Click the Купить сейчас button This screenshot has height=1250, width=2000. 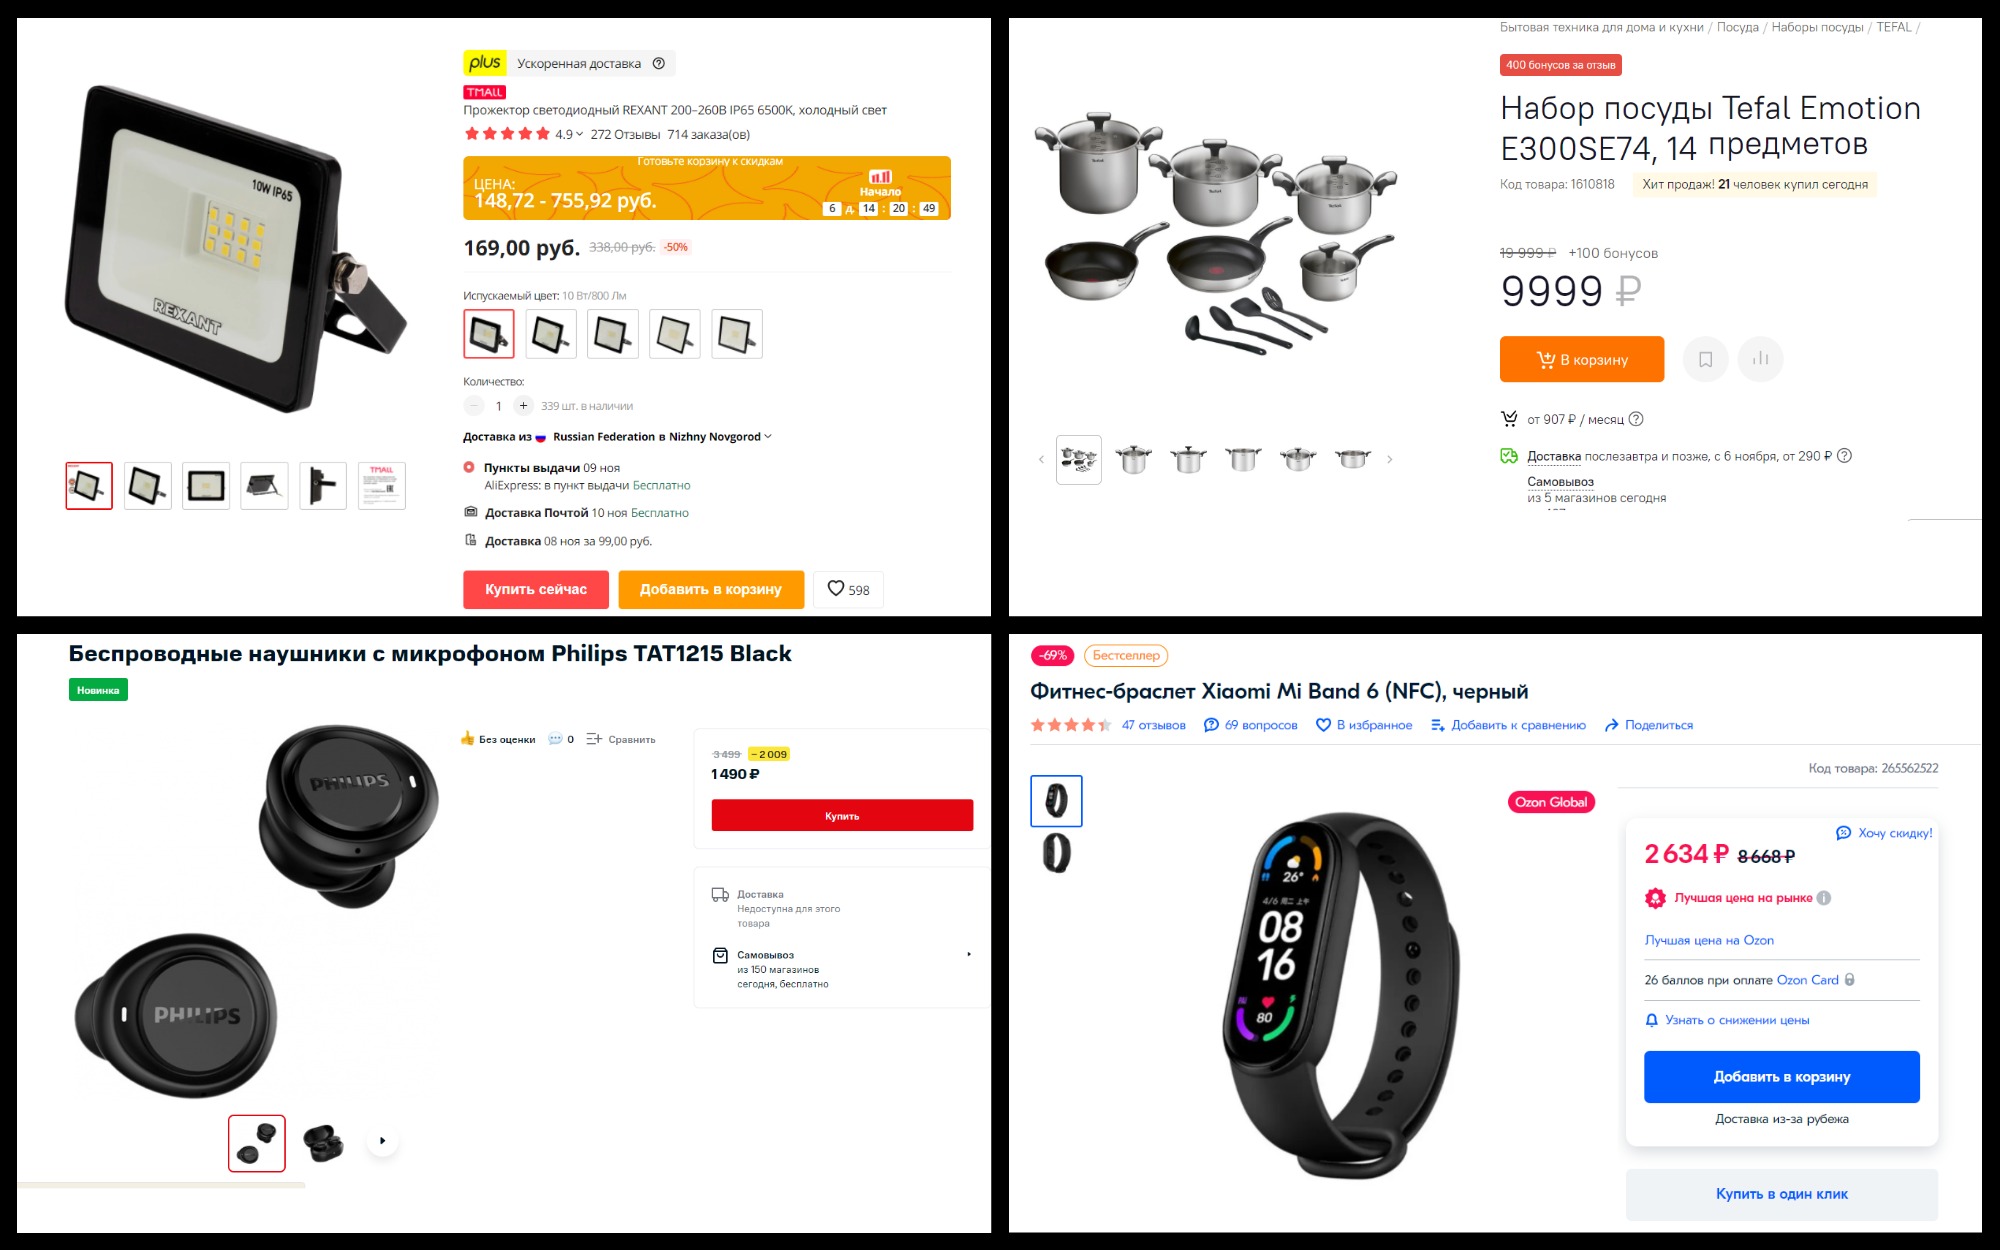536,589
